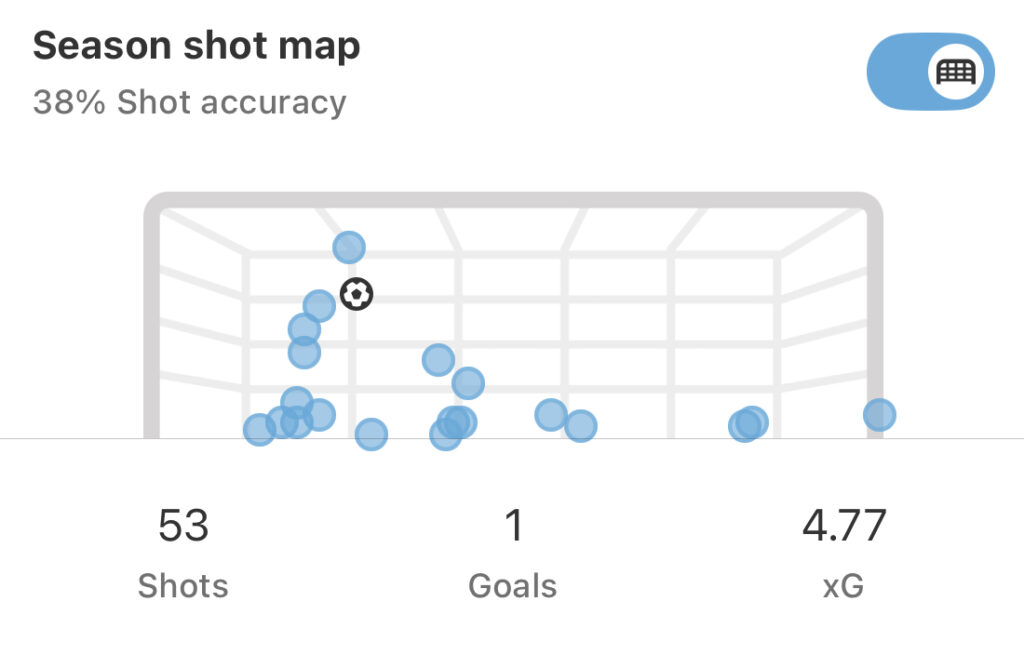This screenshot has height=655, width=1024.
Task: Click the 38% Shot accuracy text
Action: [x=189, y=103]
